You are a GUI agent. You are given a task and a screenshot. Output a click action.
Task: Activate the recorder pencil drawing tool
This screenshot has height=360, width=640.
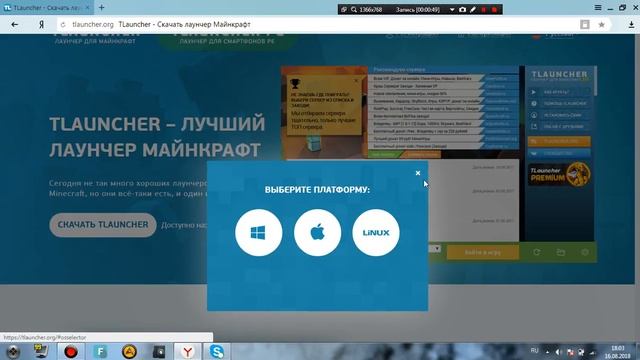[x=473, y=9]
